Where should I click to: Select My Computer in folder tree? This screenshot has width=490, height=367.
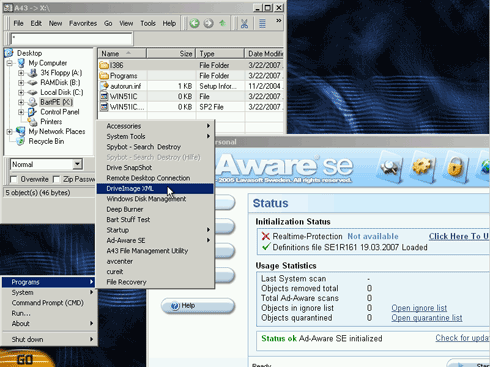pyautogui.click(x=48, y=63)
